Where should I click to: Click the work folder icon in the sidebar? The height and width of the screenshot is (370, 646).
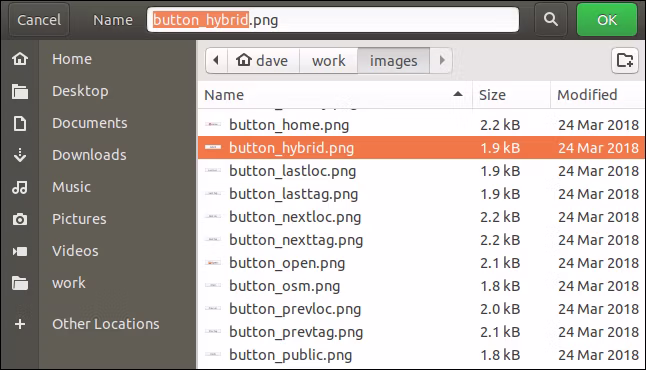tap(20, 283)
